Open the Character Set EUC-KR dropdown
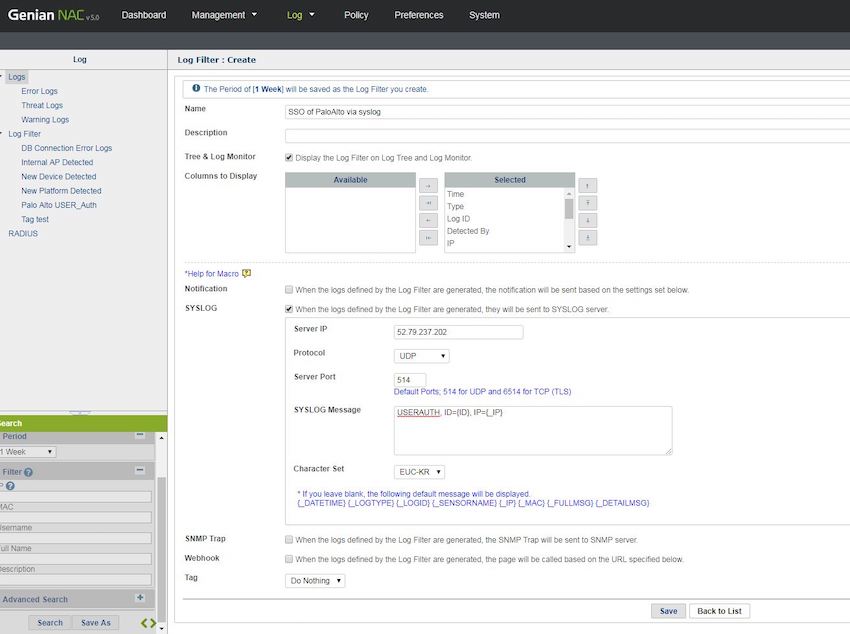Viewport: 850px width, 634px height. point(420,472)
